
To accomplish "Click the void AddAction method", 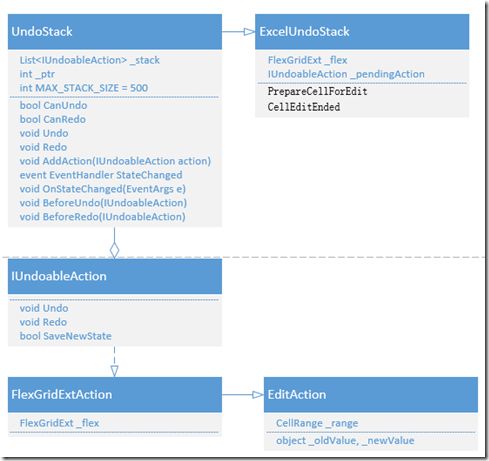I will coord(115,161).
